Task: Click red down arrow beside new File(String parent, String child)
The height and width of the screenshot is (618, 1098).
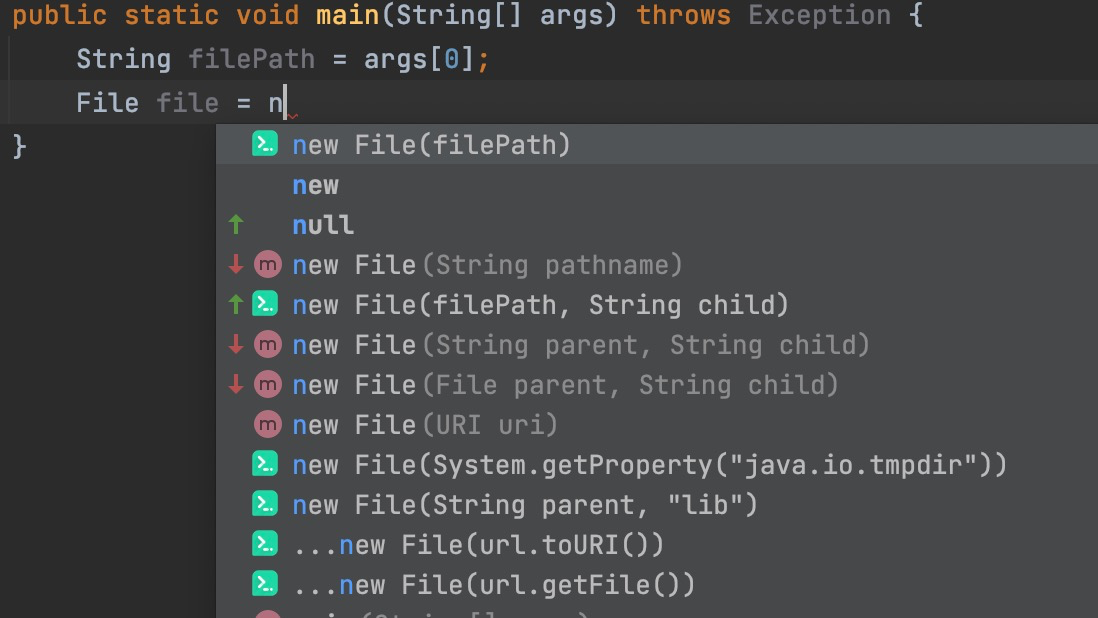Action: [237, 344]
